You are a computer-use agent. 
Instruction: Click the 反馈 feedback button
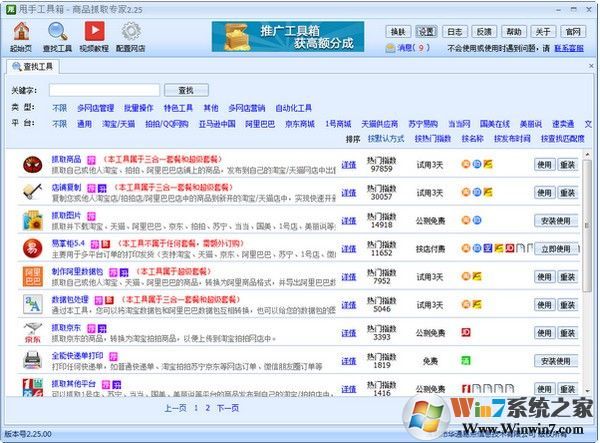pos(484,32)
